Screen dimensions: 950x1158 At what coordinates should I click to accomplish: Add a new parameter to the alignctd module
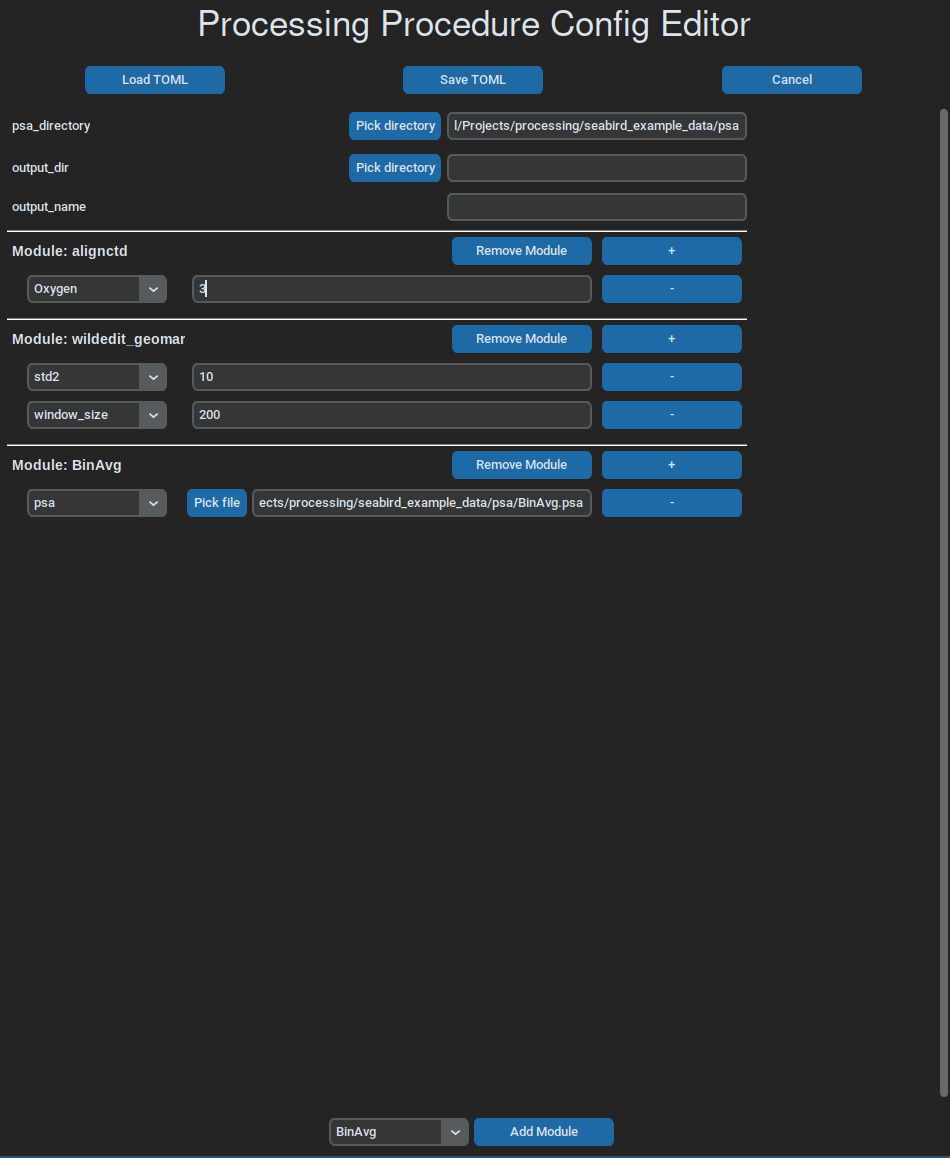point(671,250)
